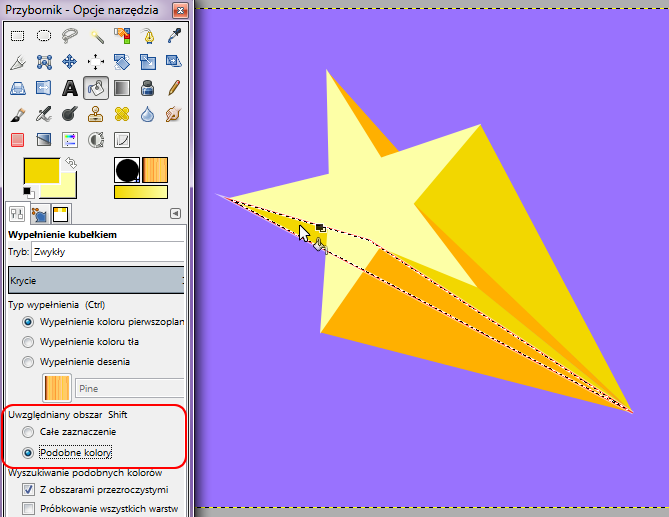Image resolution: width=669 pixels, height=517 pixels.
Task: Select 'Wypełnienie koloru tła' fill option
Action: (28, 342)
